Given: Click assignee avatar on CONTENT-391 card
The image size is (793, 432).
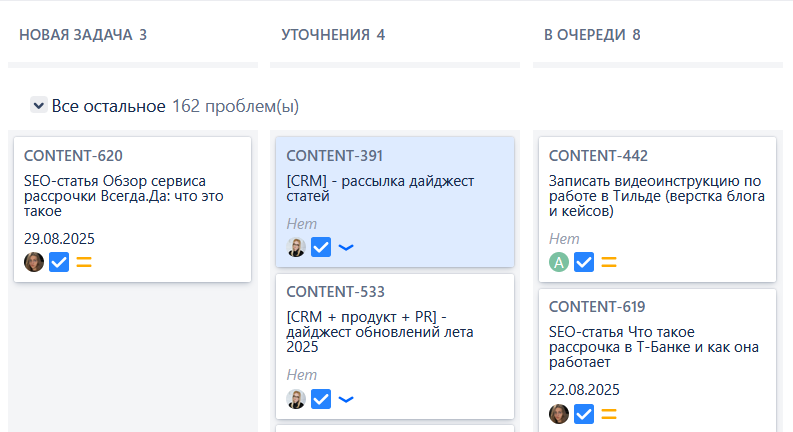Looking at the screenshot, I should click(296, 247).
